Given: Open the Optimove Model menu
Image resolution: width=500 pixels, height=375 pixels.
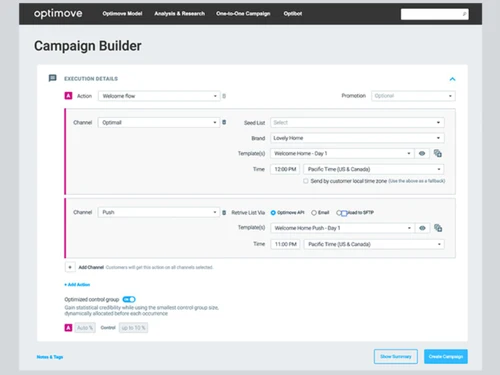Looking at the screenshot, I should pos(122,14).
